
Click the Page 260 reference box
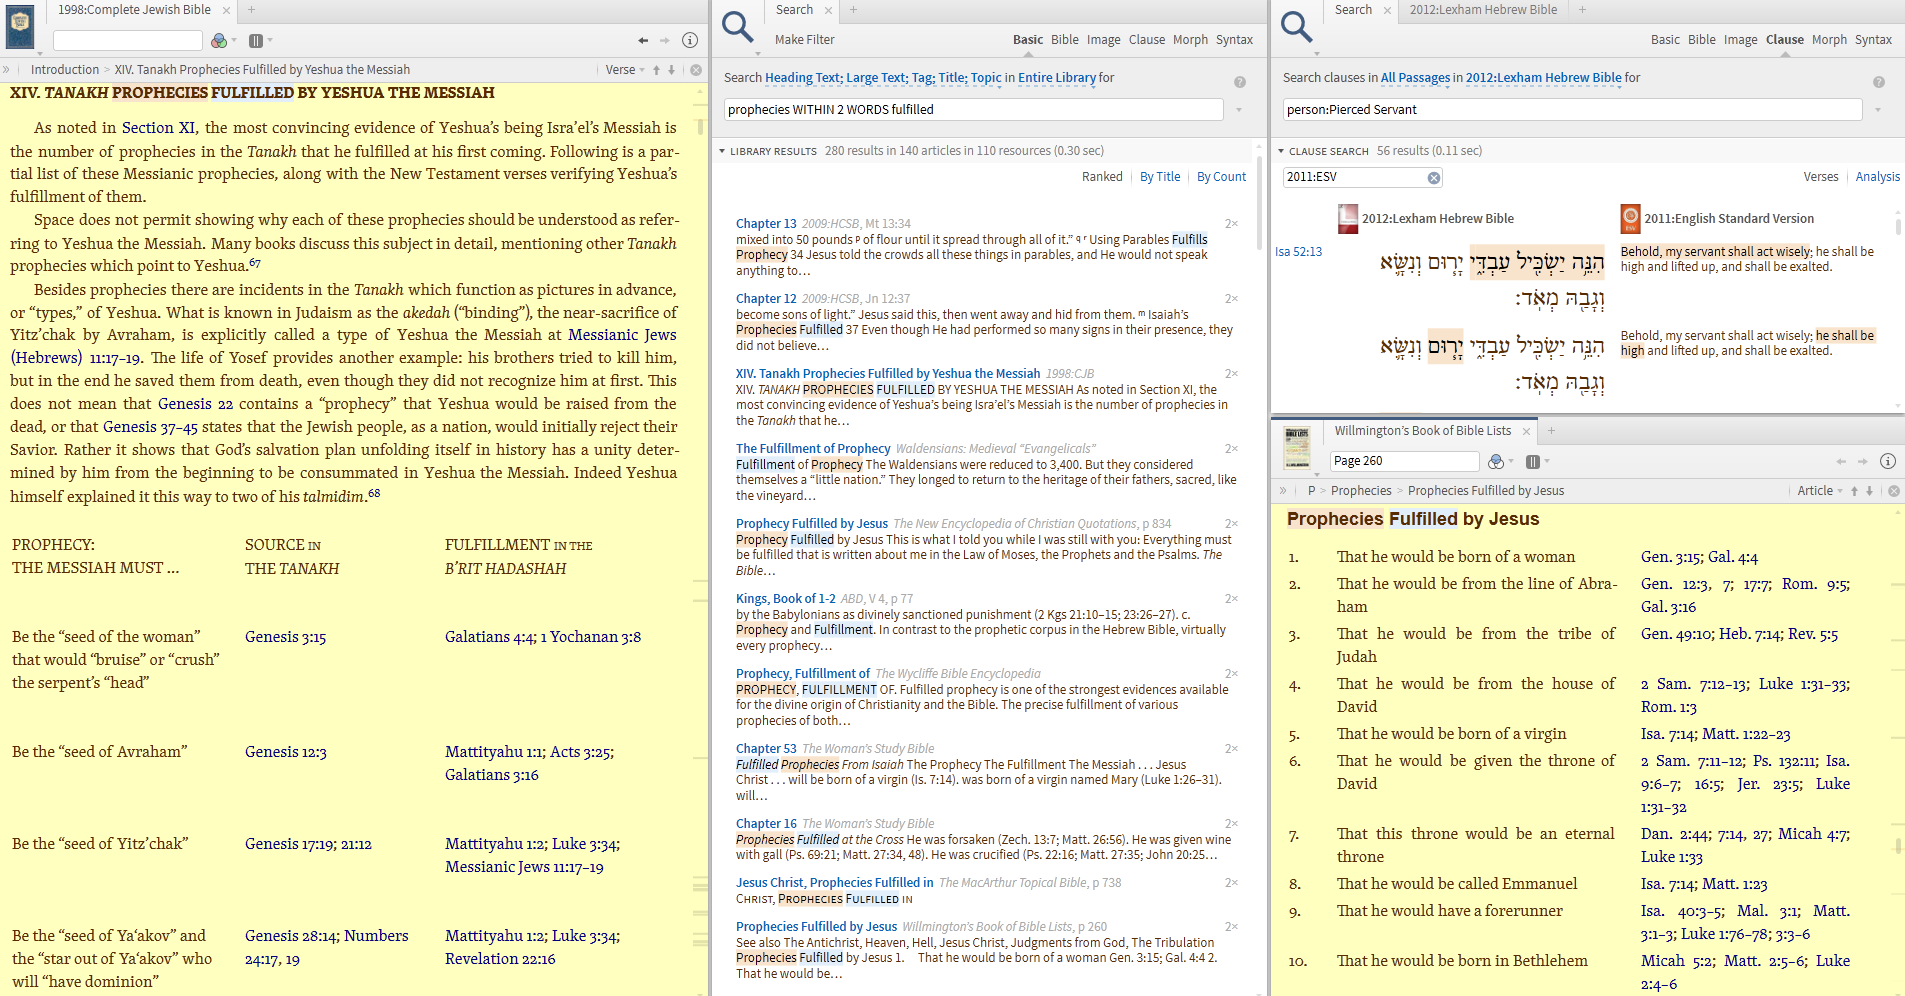tap(1405, 461)
